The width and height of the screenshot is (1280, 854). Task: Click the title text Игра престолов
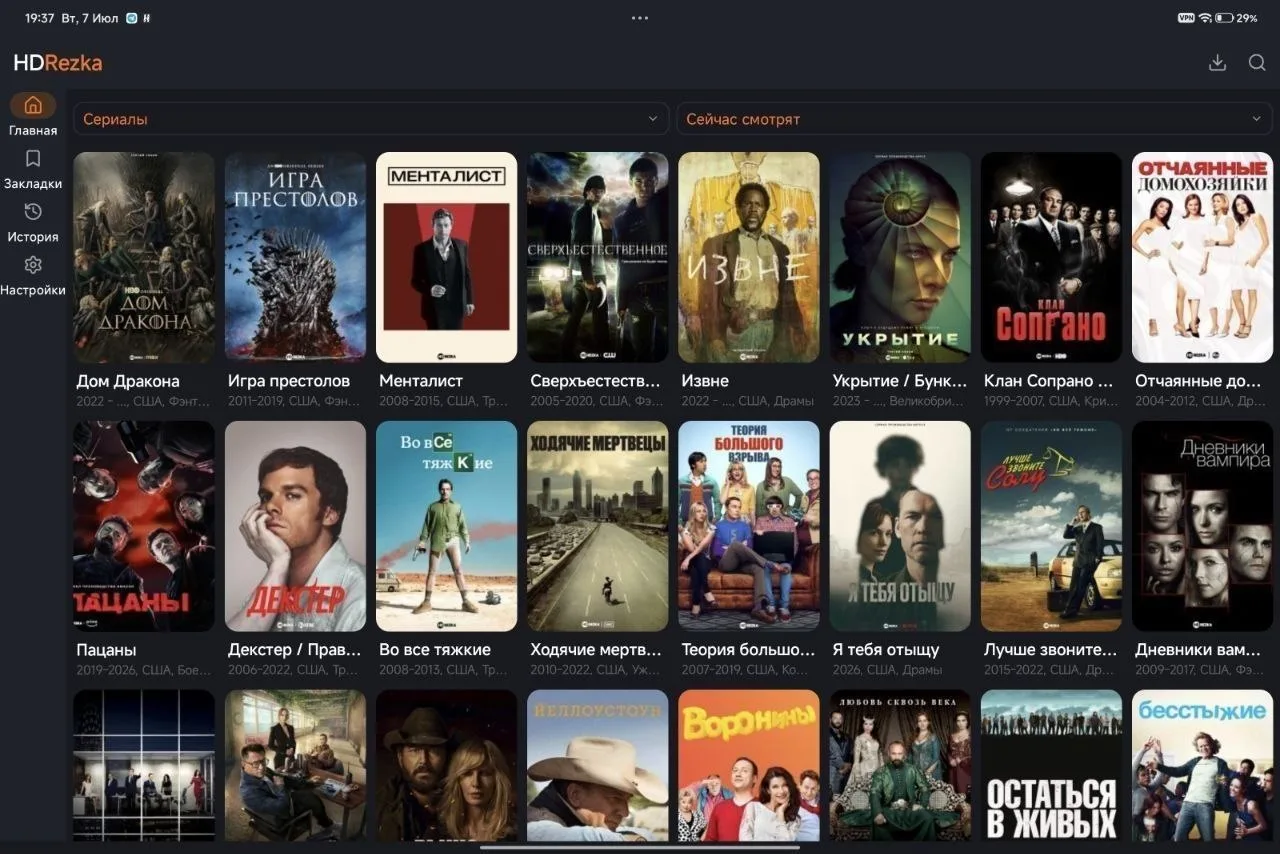[289, 381]
